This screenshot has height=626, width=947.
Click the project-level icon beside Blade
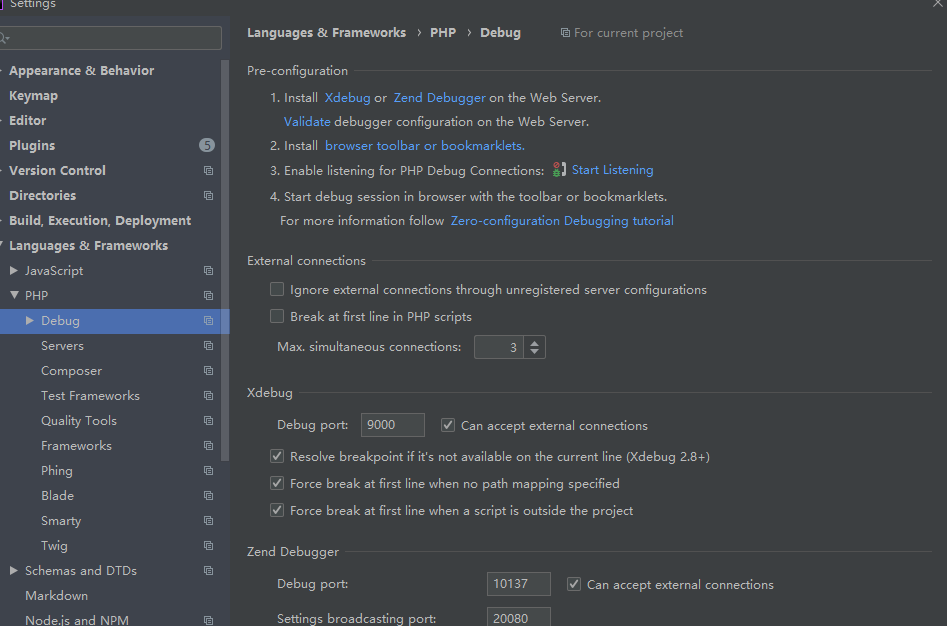click(208, 496)
